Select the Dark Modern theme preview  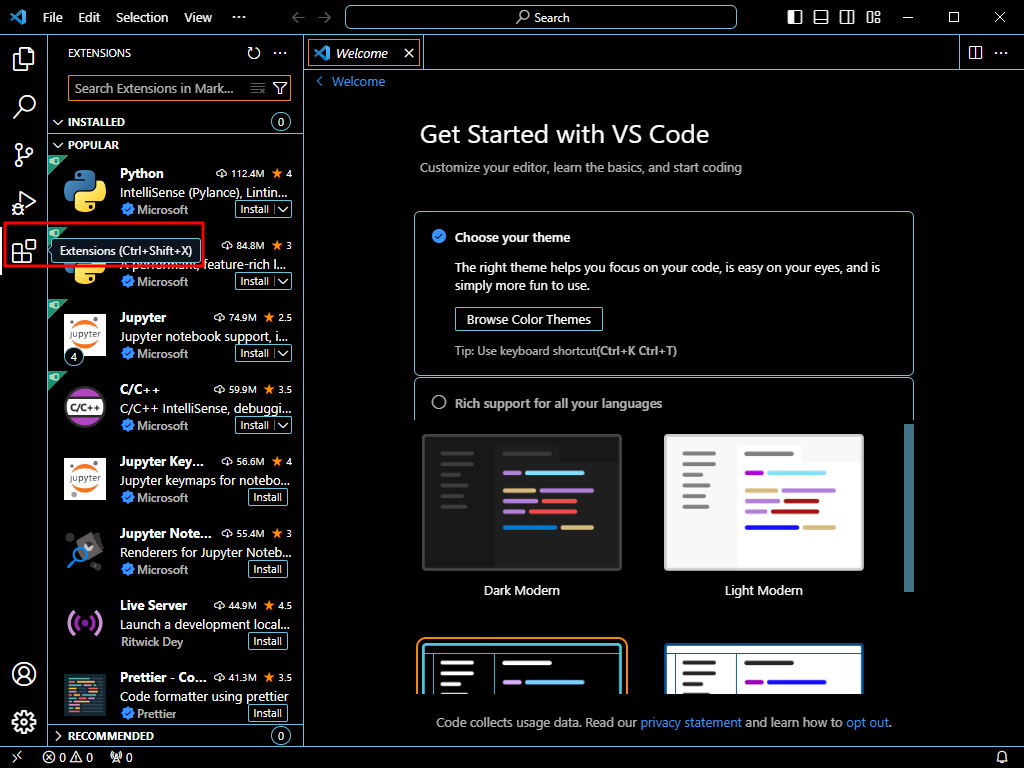point(522,502)
